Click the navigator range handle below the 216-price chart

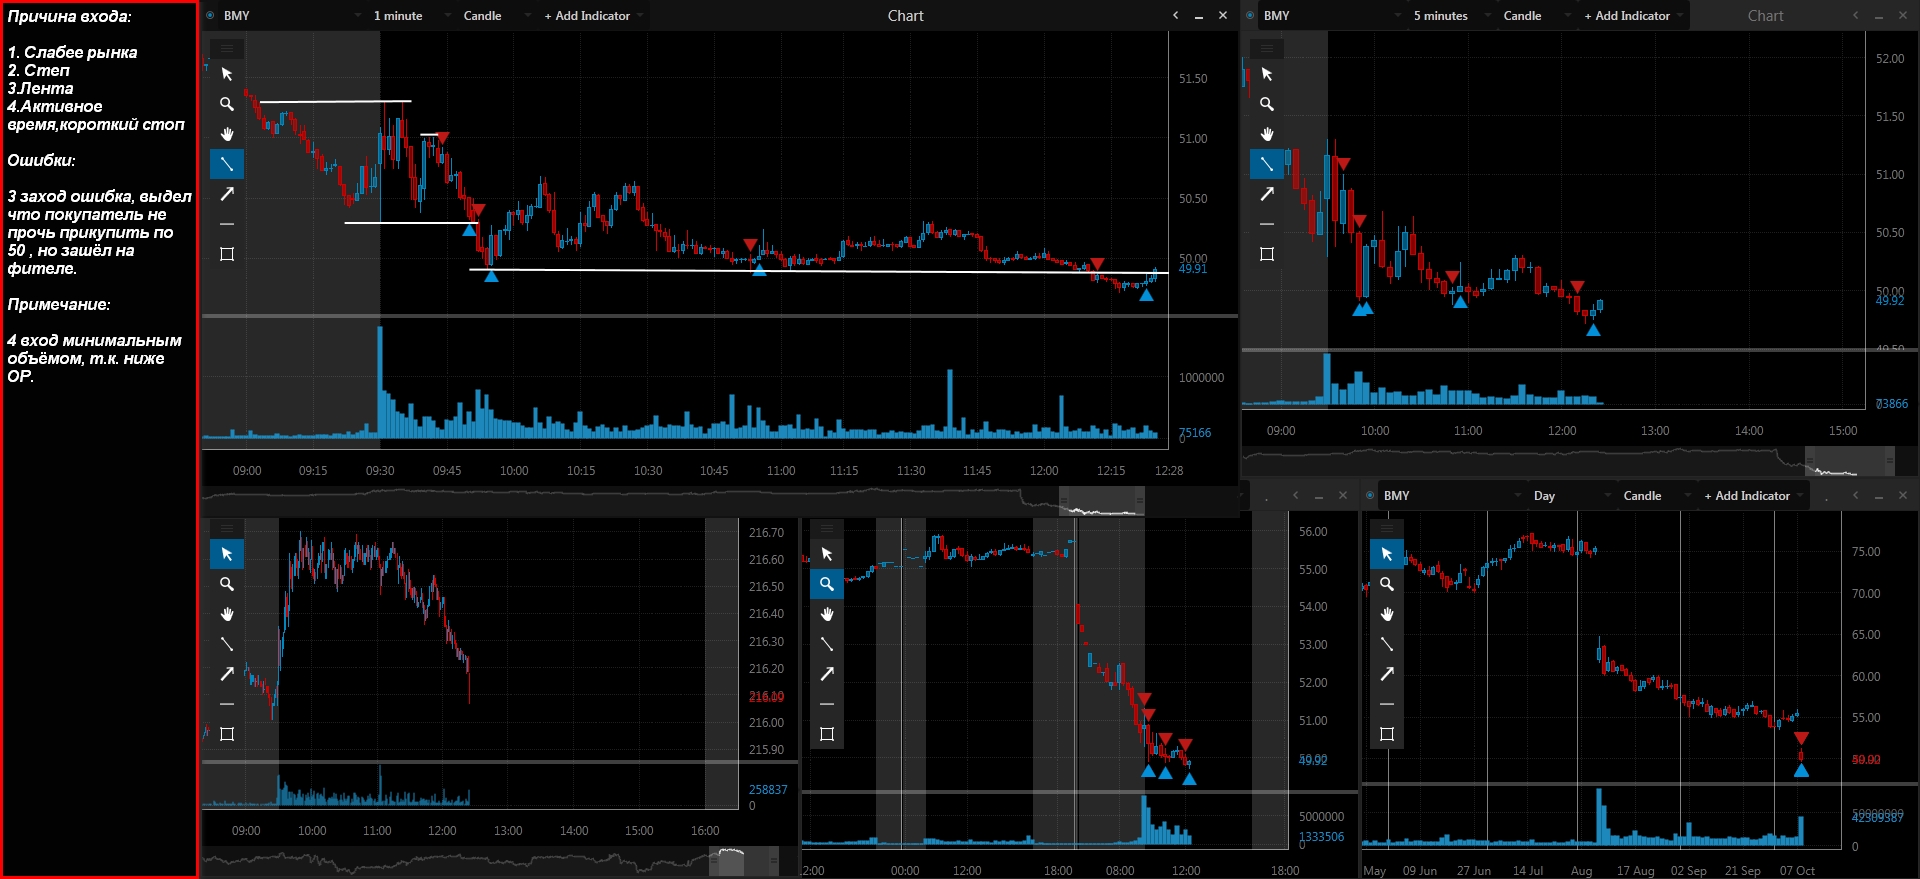744,860
